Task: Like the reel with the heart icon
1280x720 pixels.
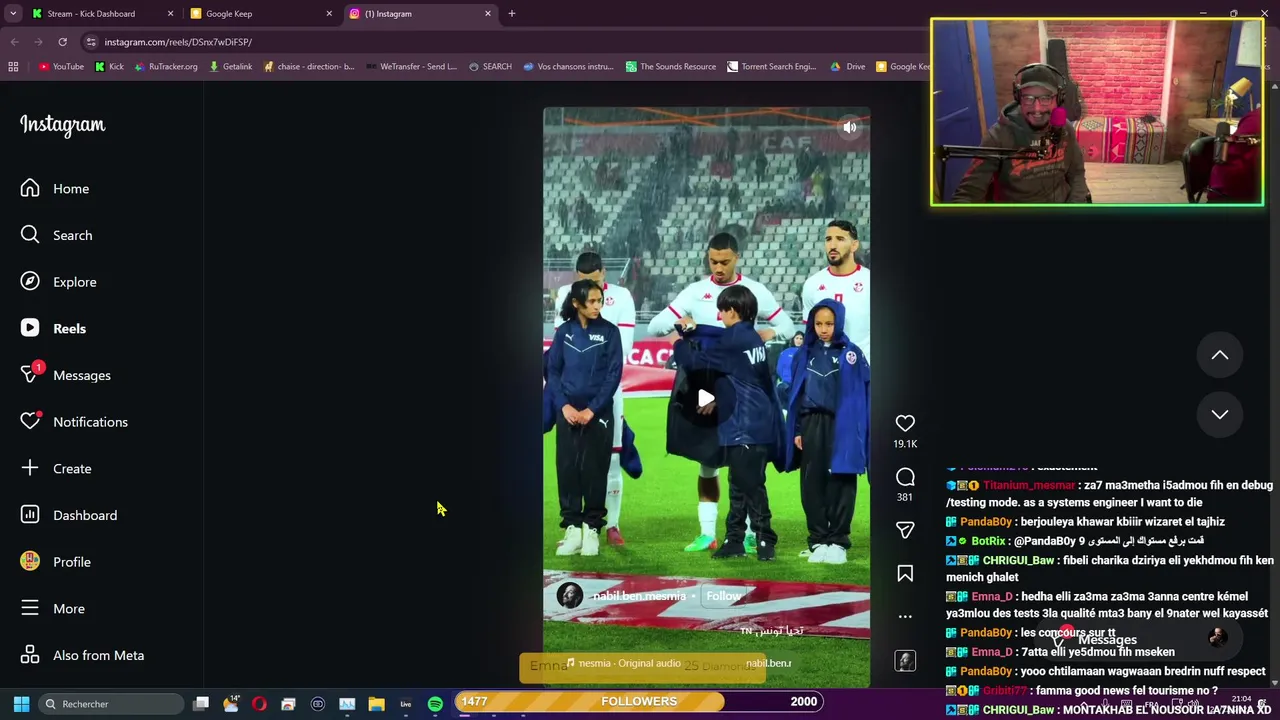Action: pyautogui.click(x=905, y=423)
